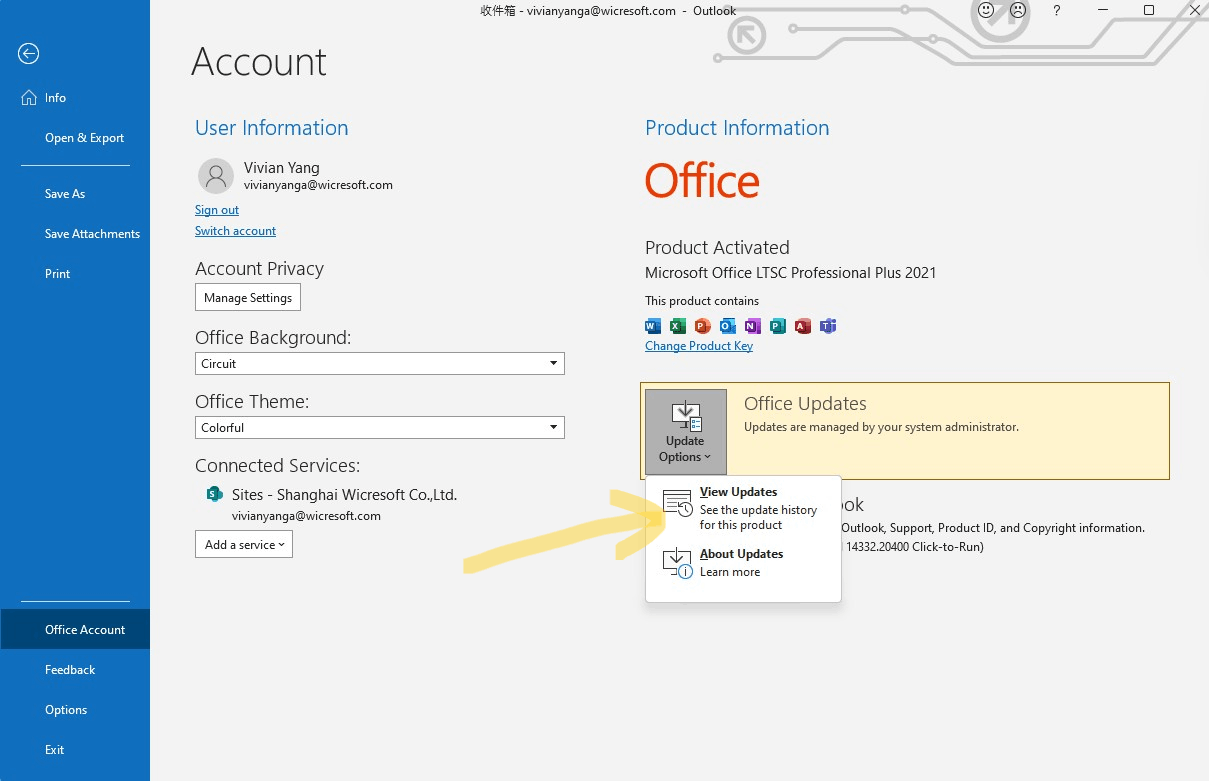Viewport: 1209px width, 781px height.
Task: Click the Excel product icon
Action: pos(678,325)
